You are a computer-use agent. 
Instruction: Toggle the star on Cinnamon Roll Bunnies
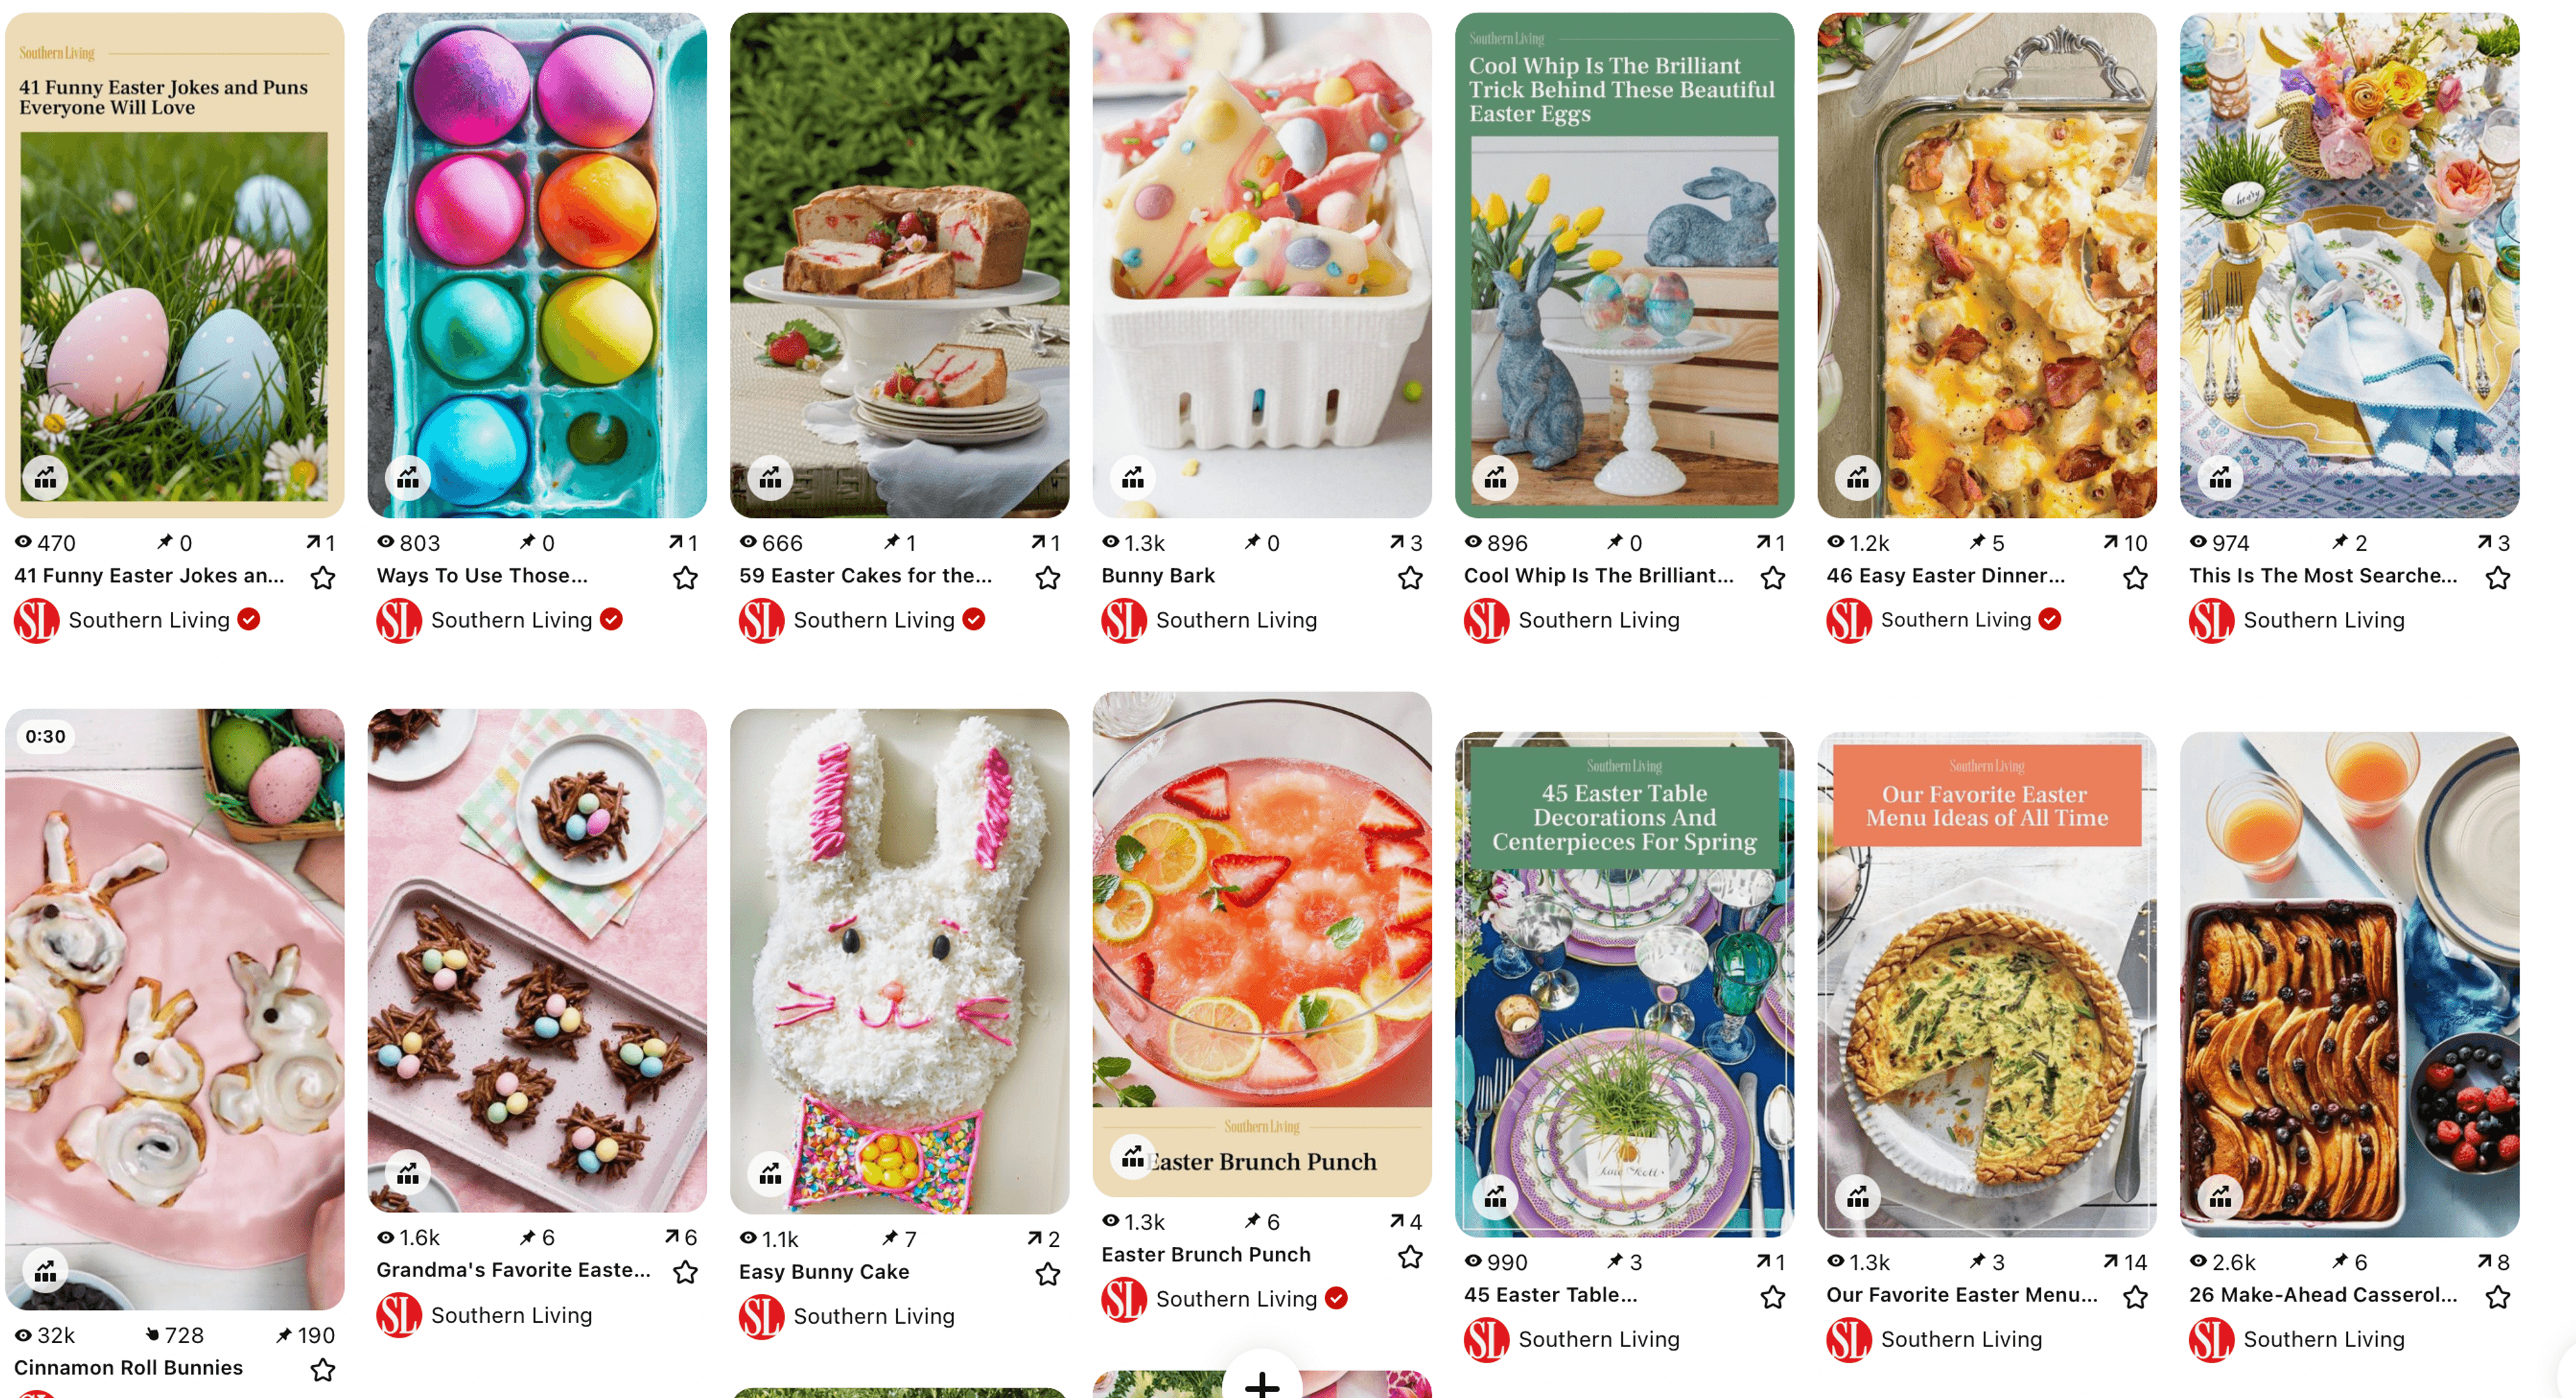[322, 1369]
